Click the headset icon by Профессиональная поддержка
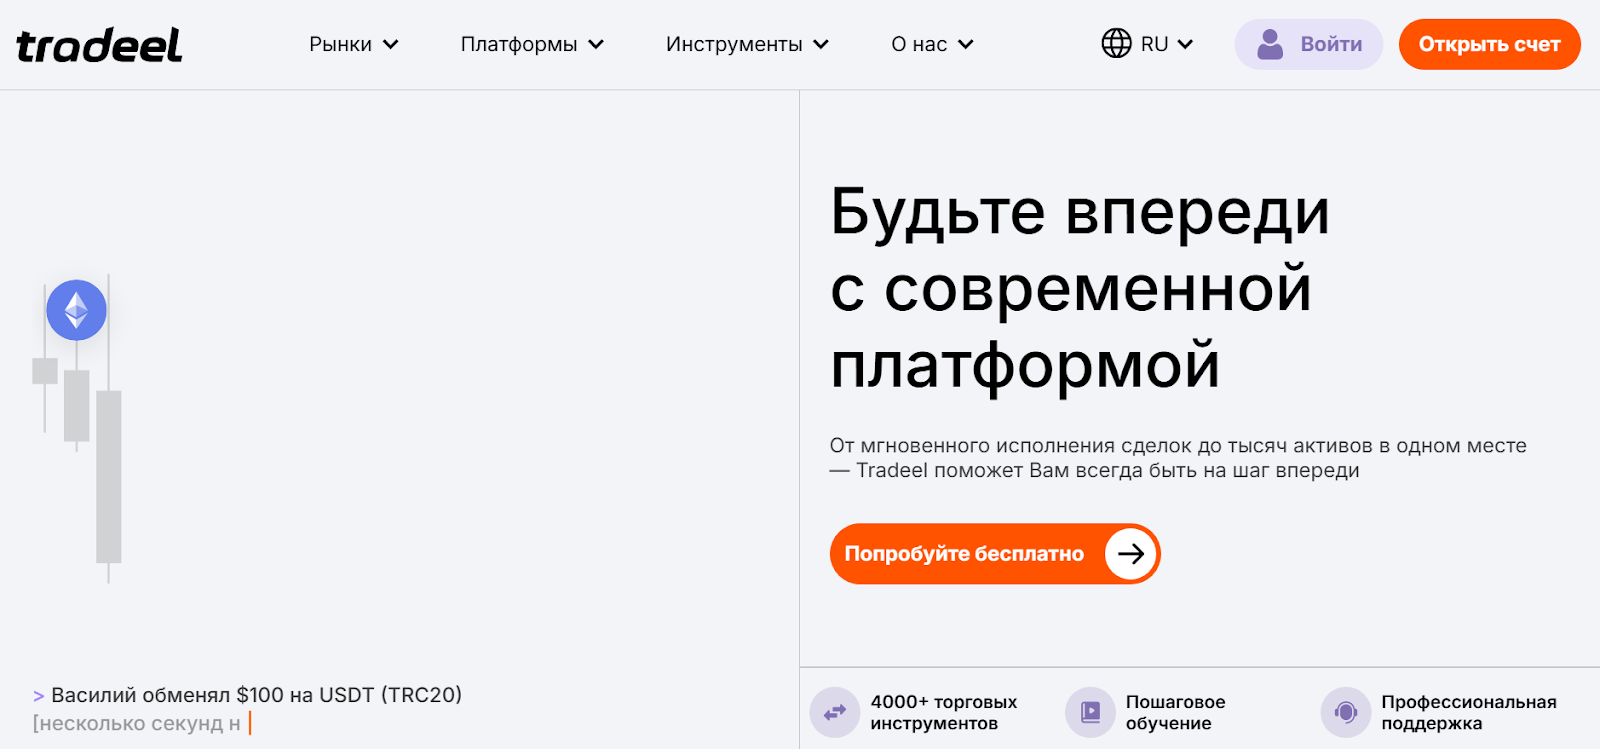This screenshot has height=749, width=1600. [1346, 712]
